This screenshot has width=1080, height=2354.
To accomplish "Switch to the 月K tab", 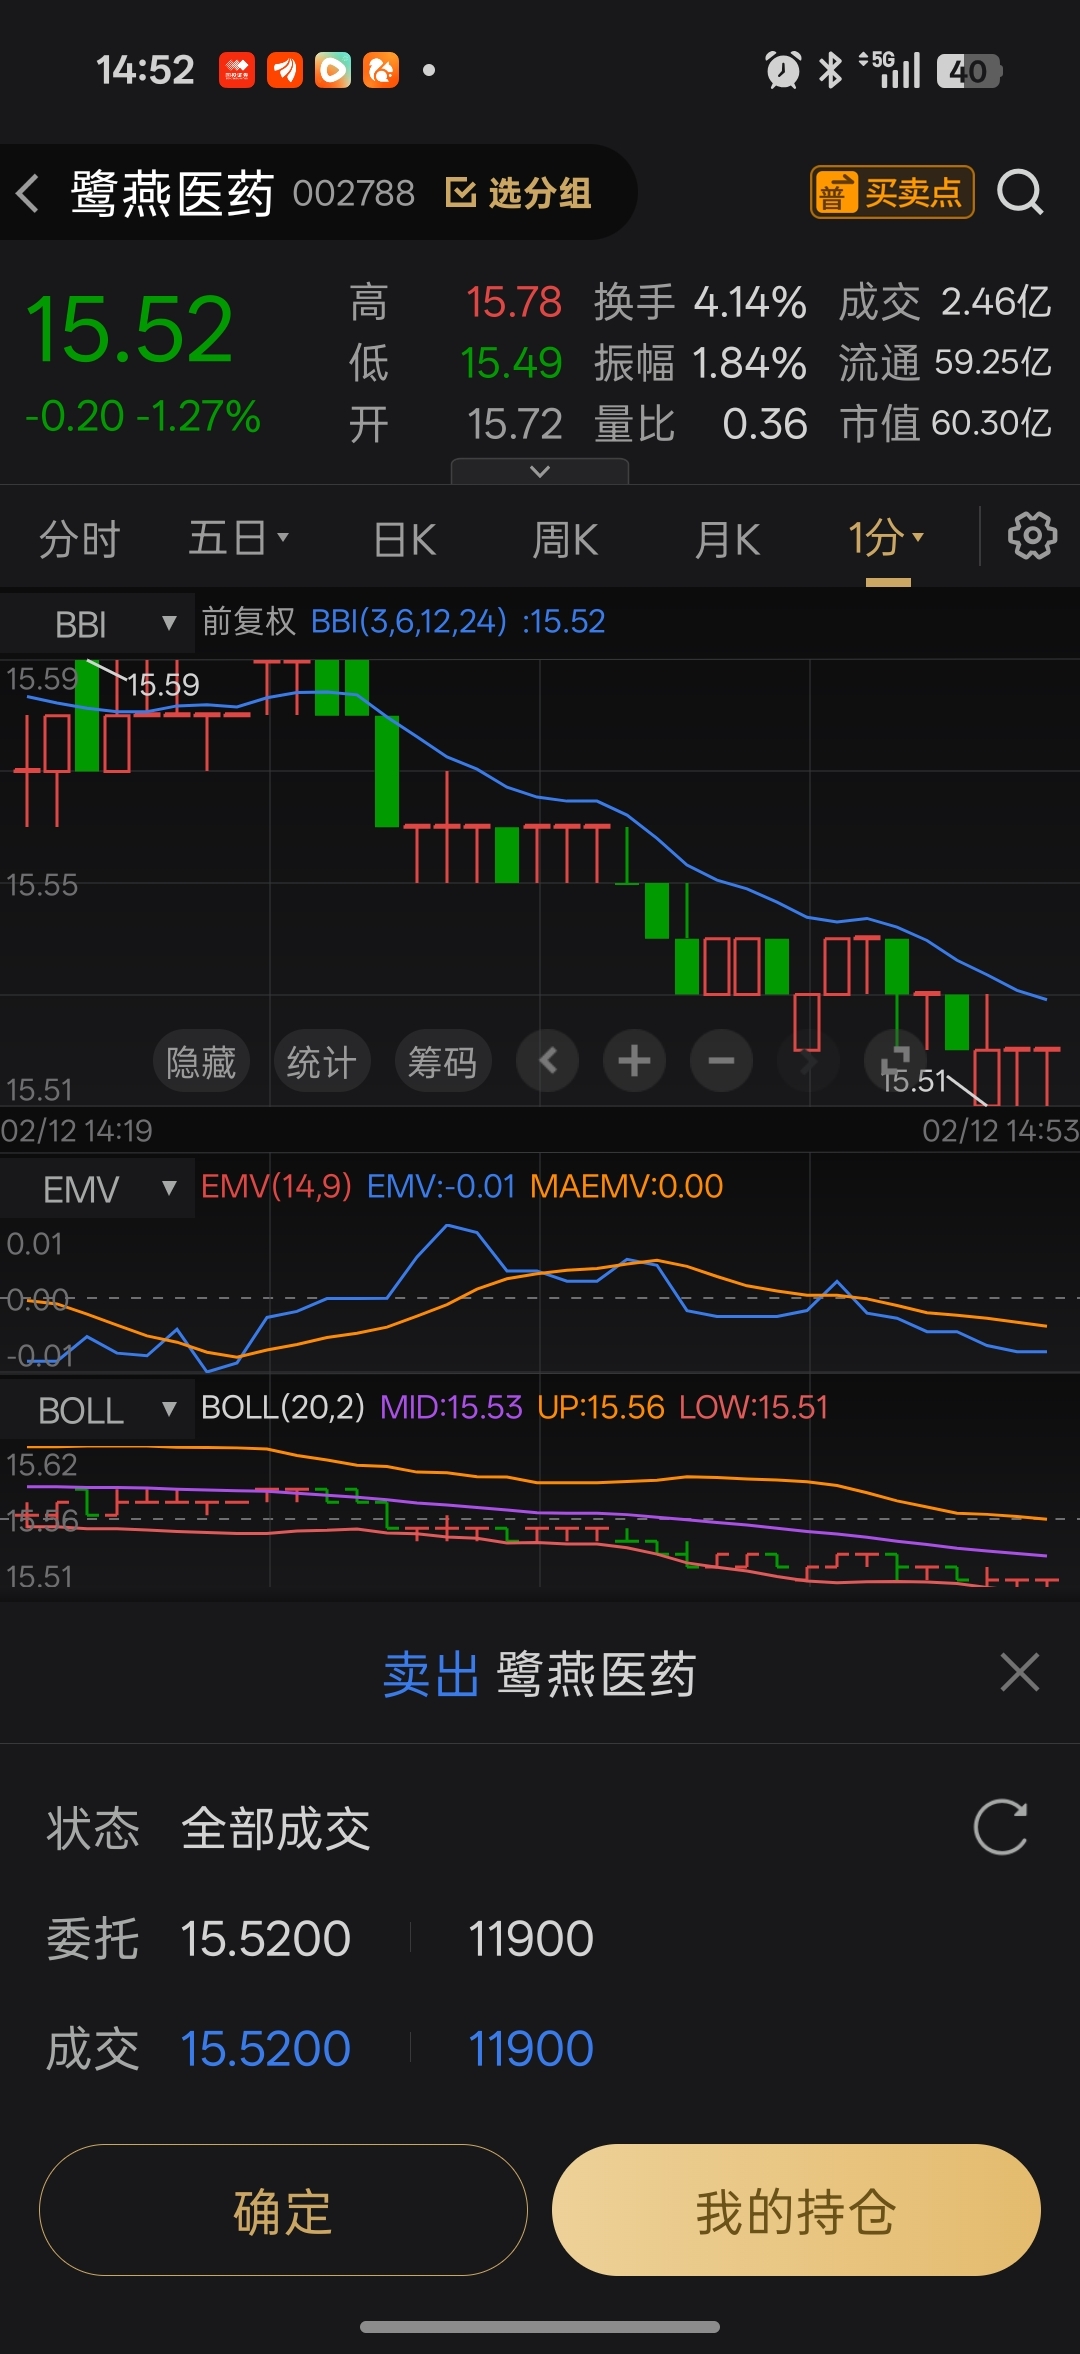I will 728,540.
